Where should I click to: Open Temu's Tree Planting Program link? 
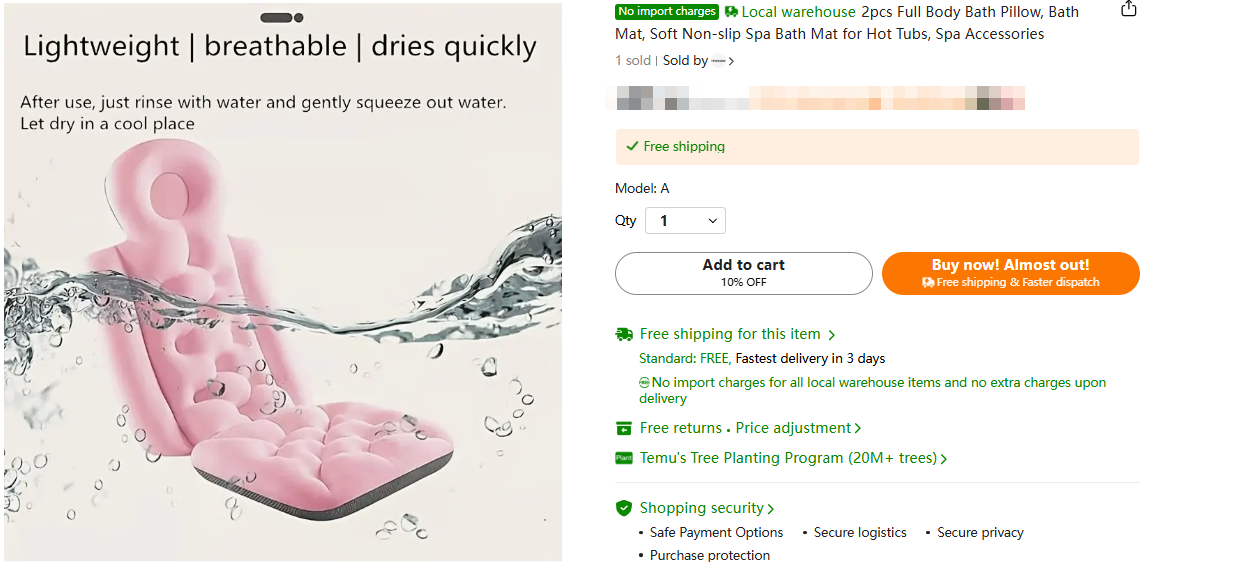[790, 457]
